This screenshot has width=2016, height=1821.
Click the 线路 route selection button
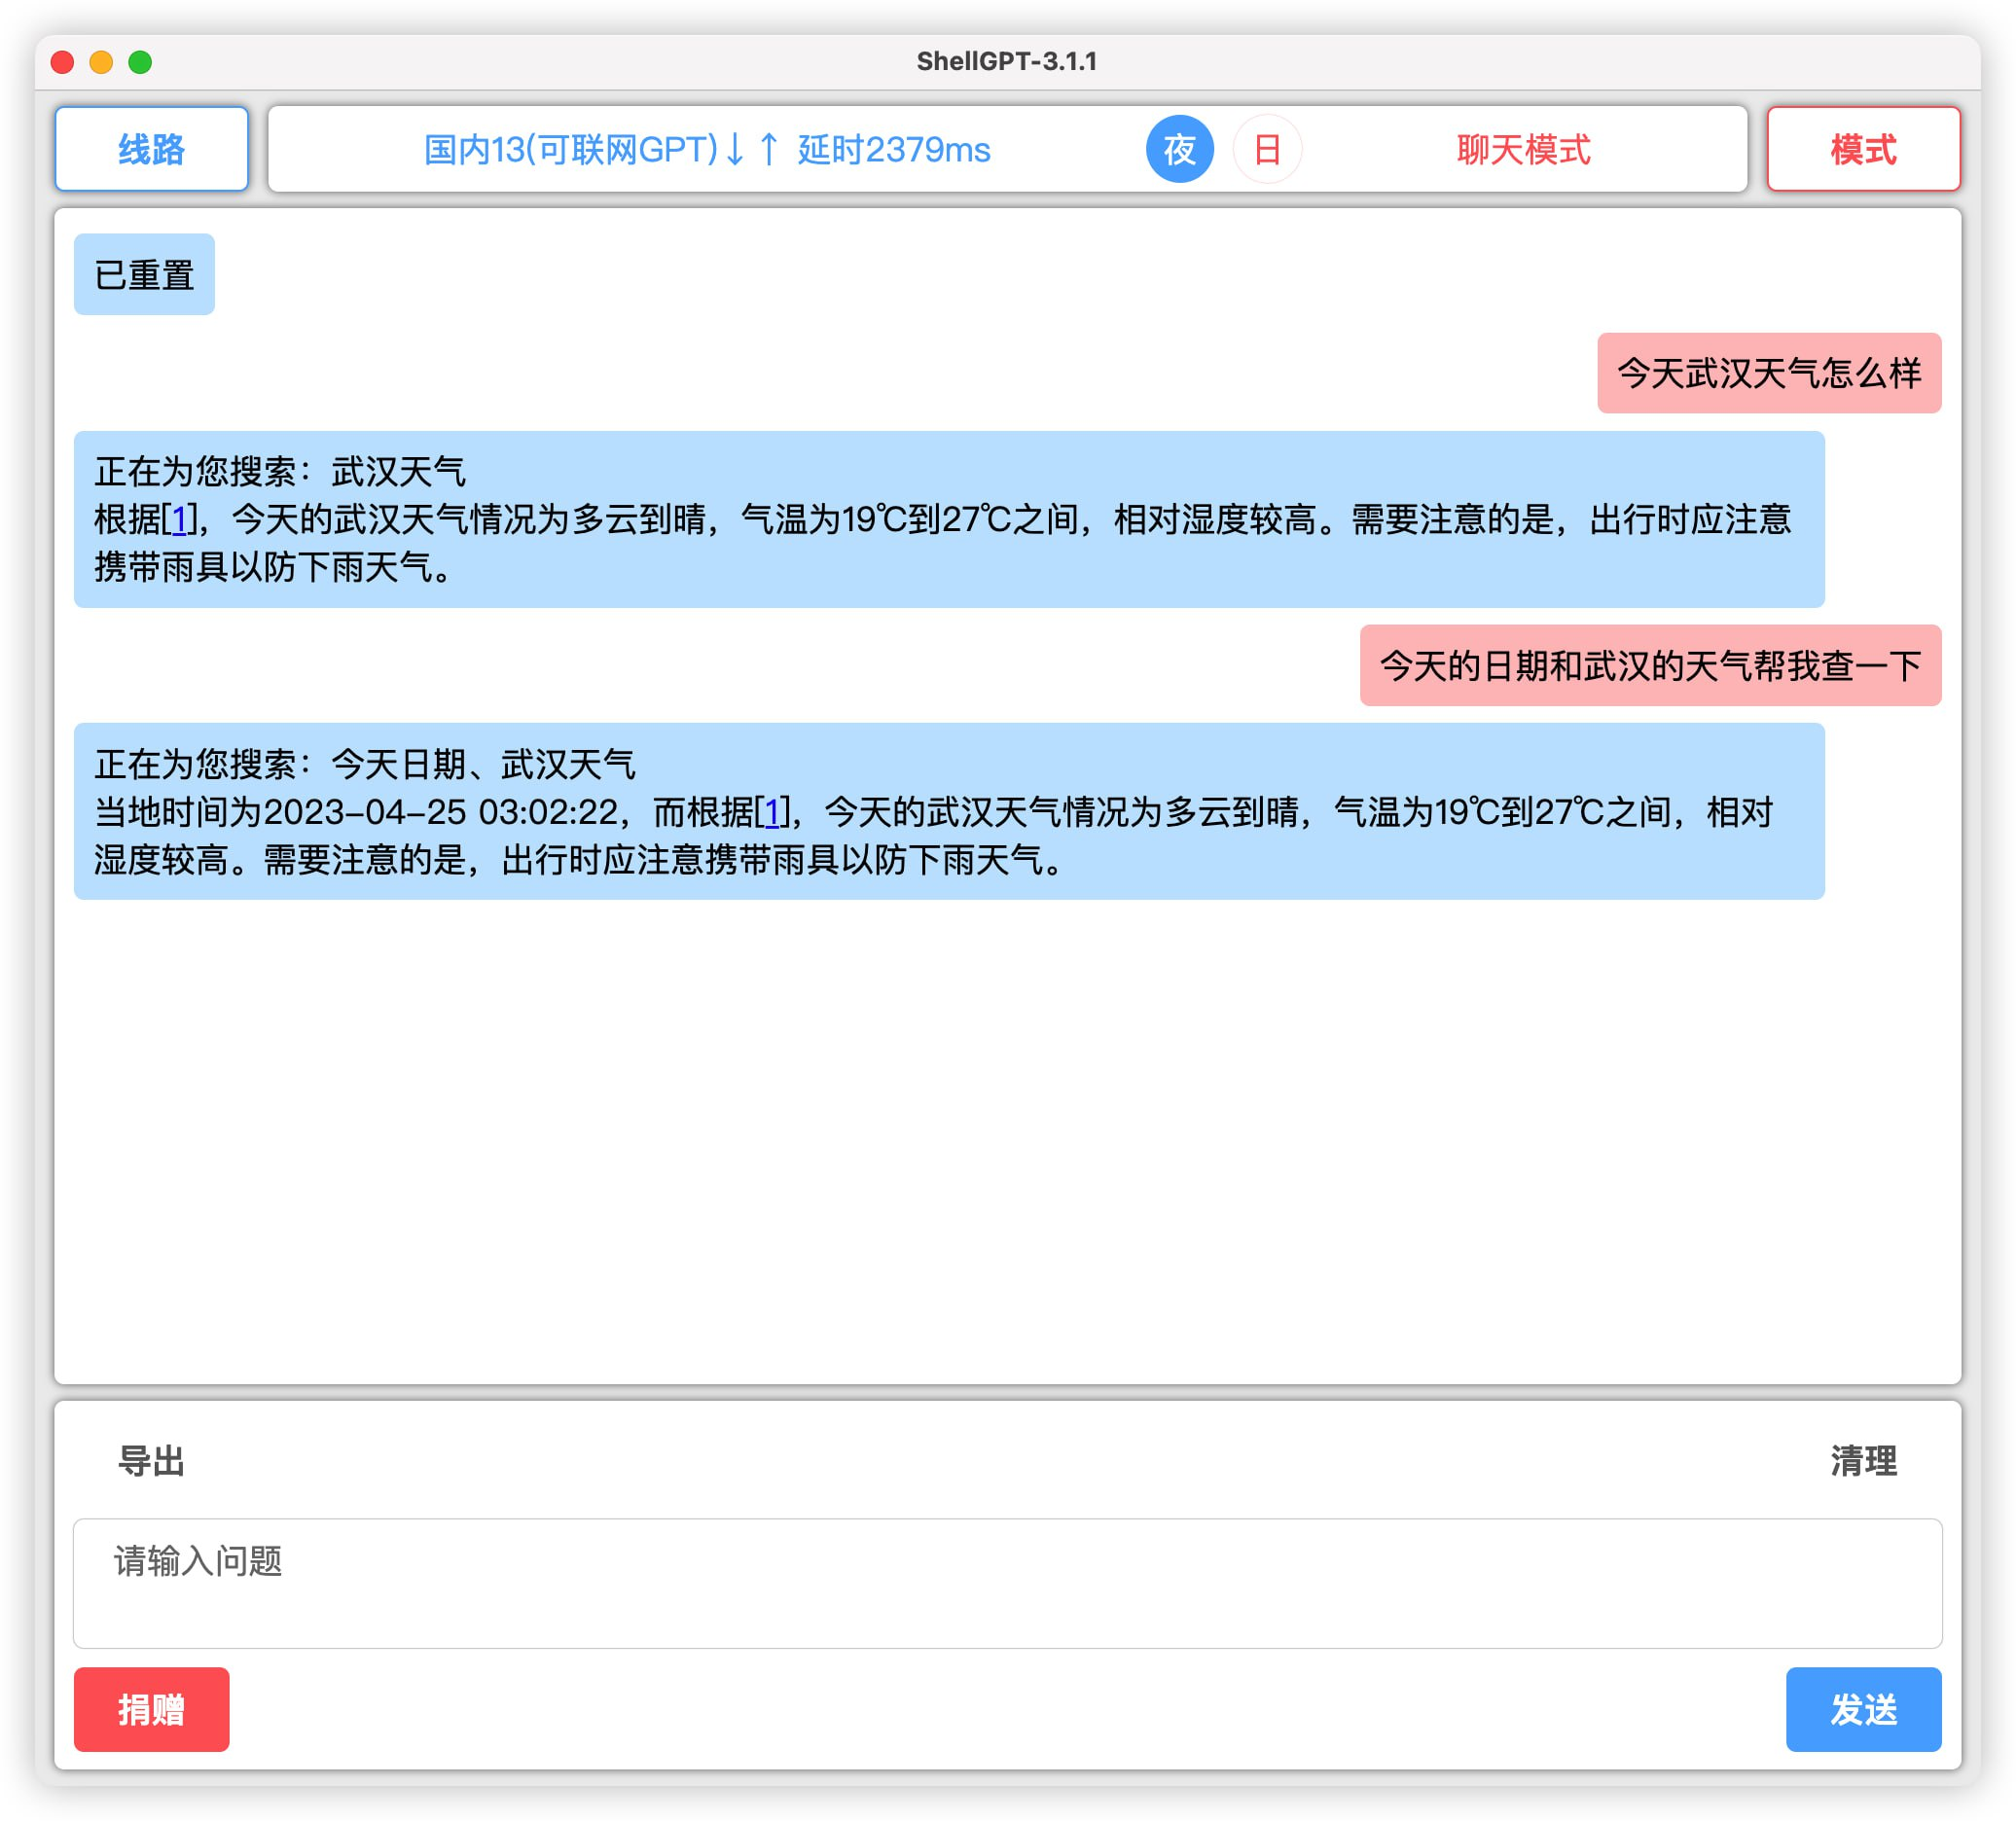tap(155, 149)
